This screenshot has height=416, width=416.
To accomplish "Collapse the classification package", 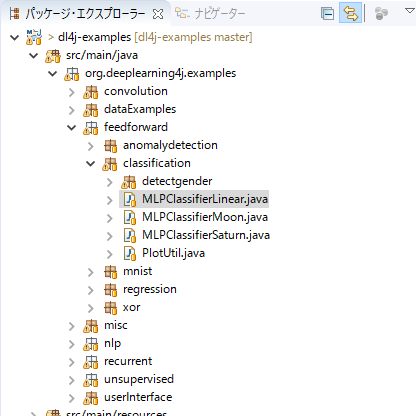I will [91, 163].
